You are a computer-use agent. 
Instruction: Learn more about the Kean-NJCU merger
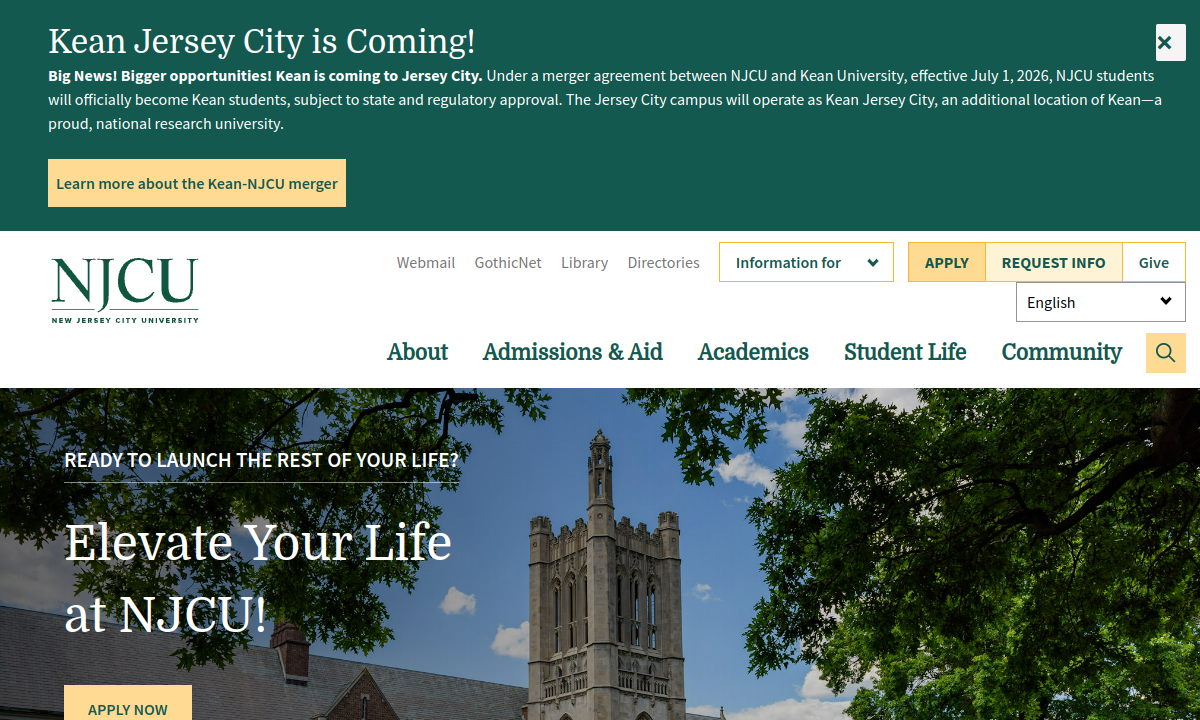(x=197, y=184)
